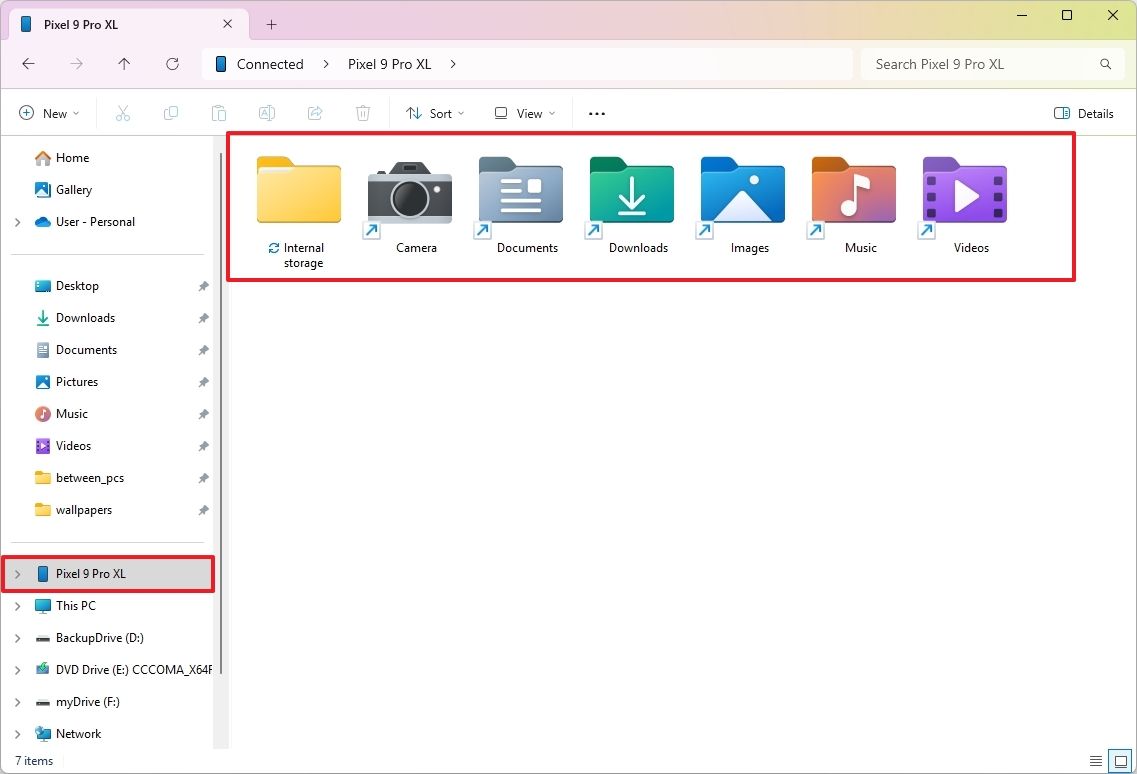Select the Cut icon in the toolbar
This screenshot has width=1137, height=774.
click(x=122, y=113)
